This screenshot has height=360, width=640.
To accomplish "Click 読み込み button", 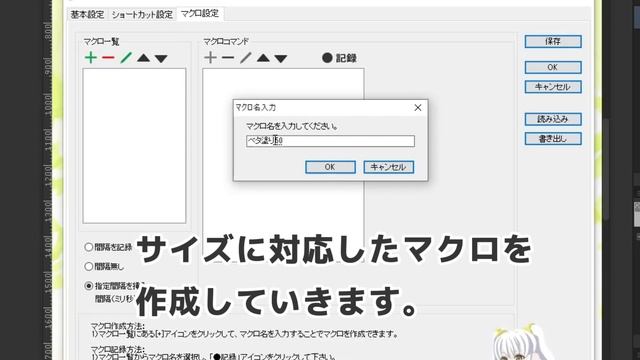I will 553,119.
